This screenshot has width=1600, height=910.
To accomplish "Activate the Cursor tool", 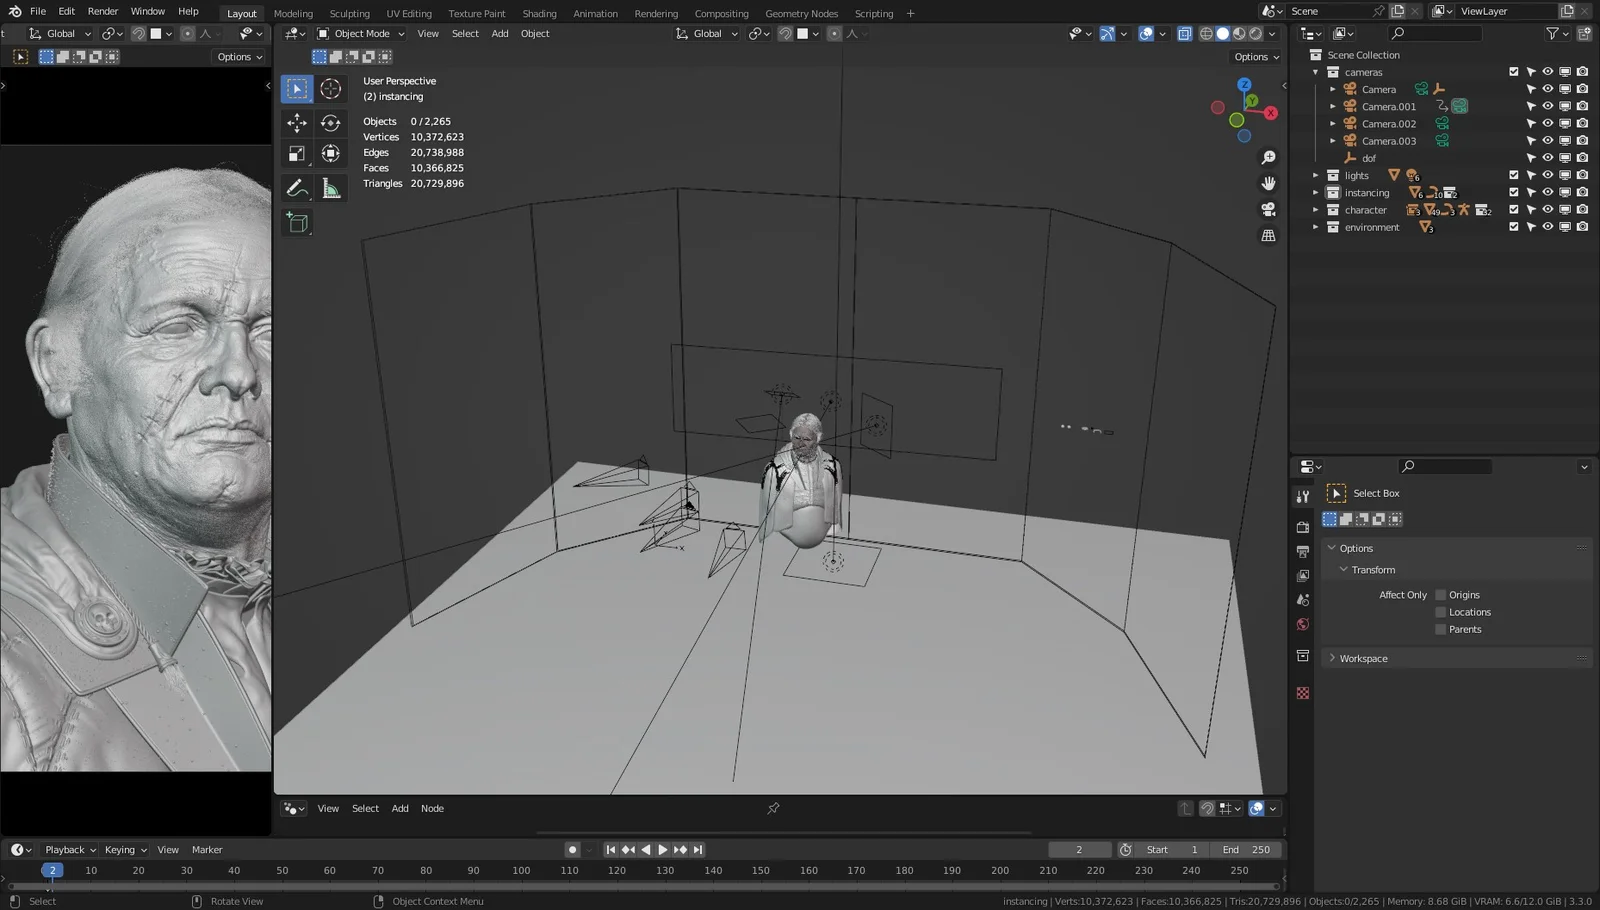I will pos(331,88).
